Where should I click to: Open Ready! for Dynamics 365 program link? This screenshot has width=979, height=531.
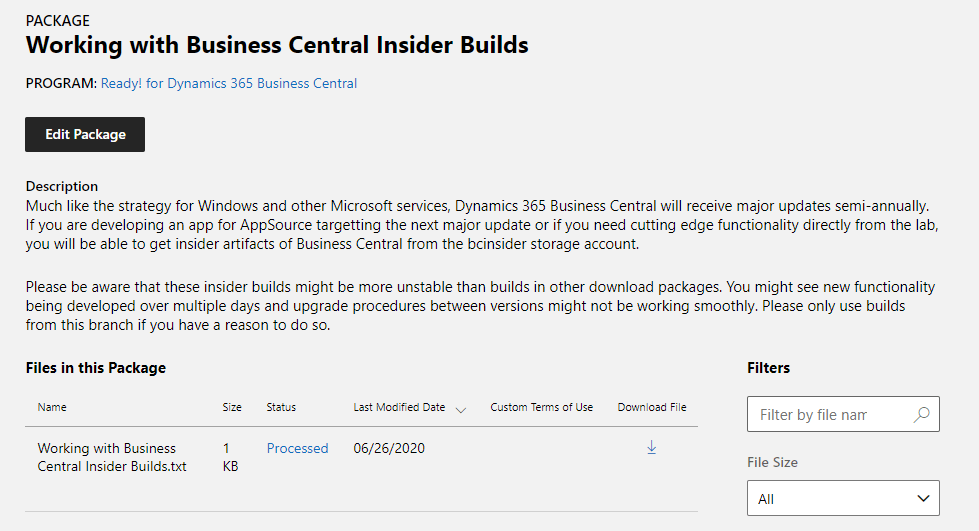click(x=229, y=84)
